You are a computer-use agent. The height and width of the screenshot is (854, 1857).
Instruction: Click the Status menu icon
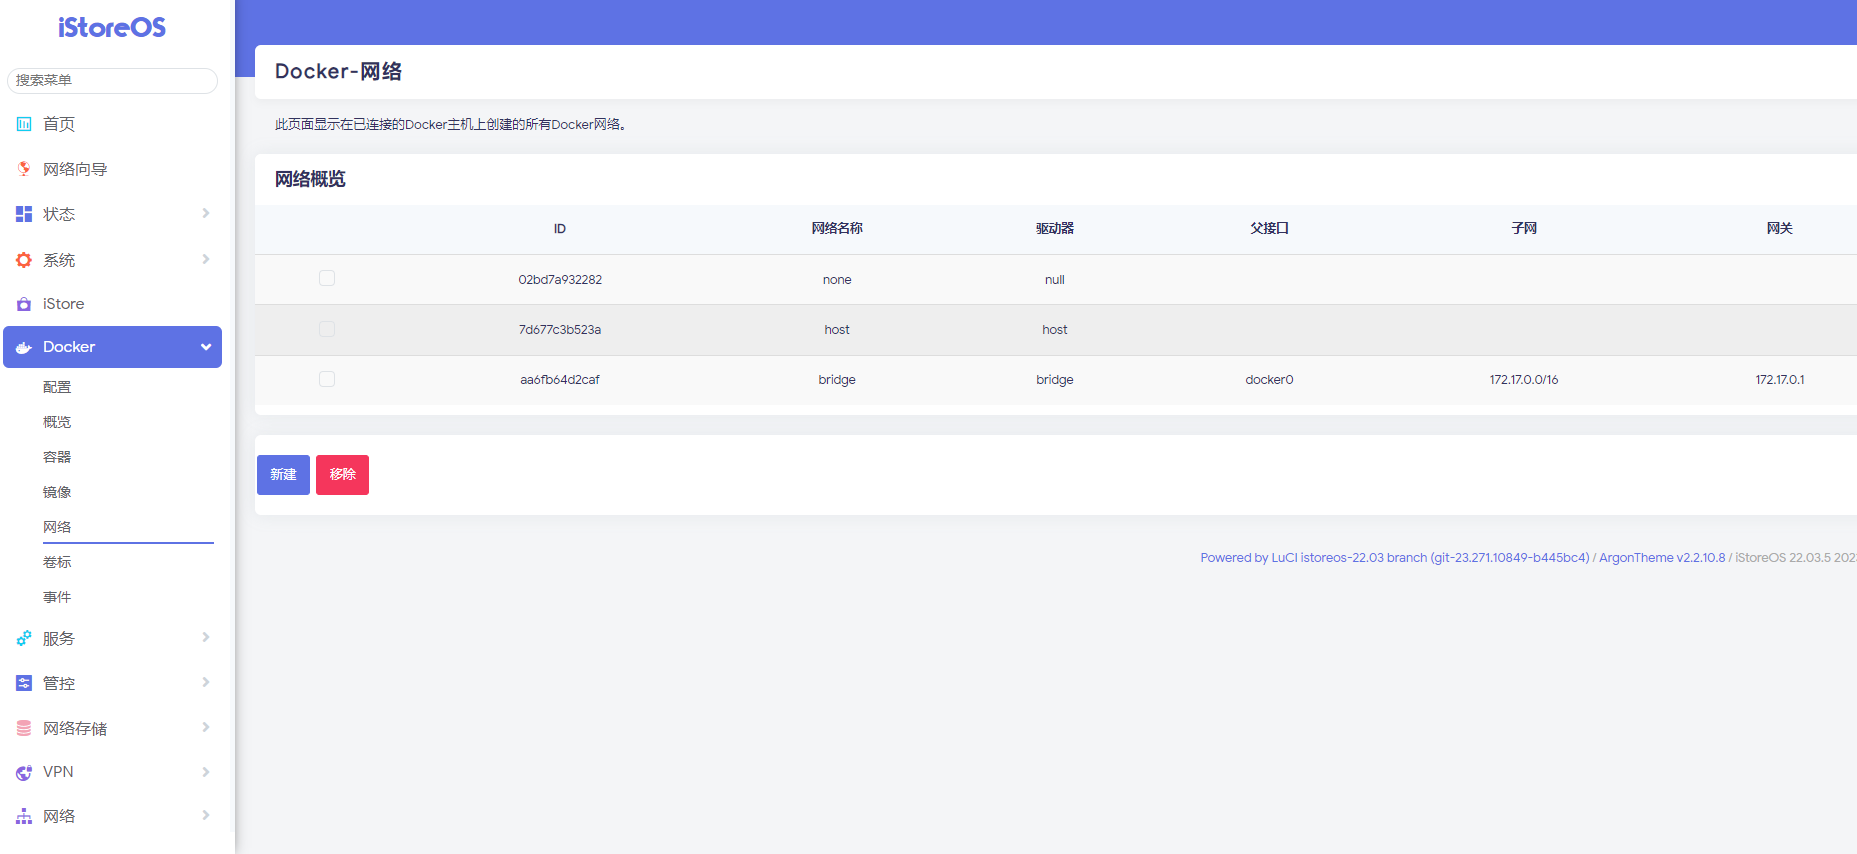click(24, 214)
